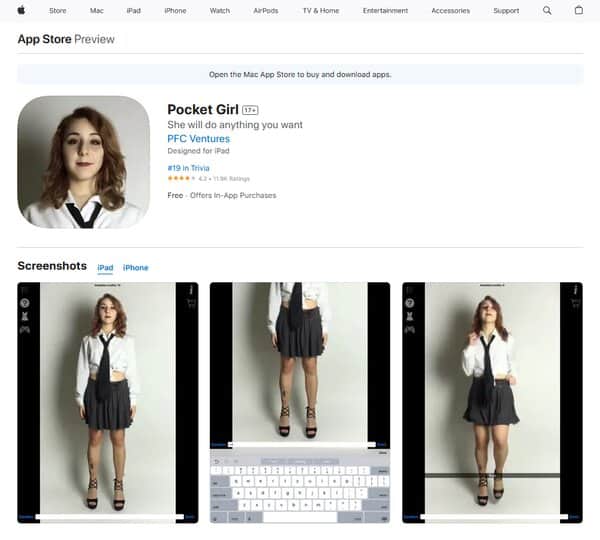Click the Pocket Girl app icon
The width and height of the screenshot is (600, 540).
tap(83, 162)
